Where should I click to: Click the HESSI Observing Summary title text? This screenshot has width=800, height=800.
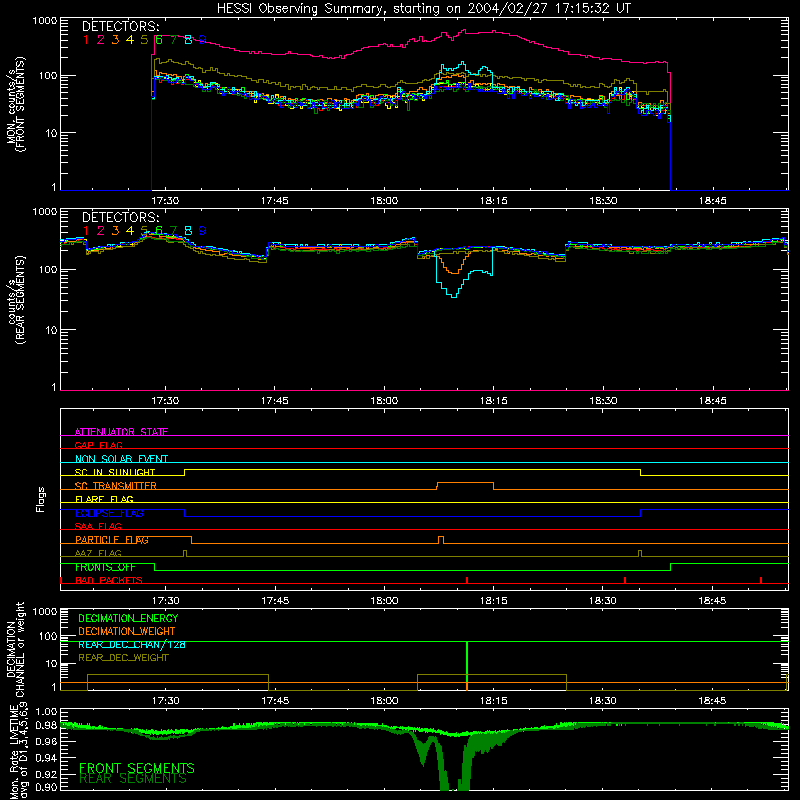click(423, 8)
